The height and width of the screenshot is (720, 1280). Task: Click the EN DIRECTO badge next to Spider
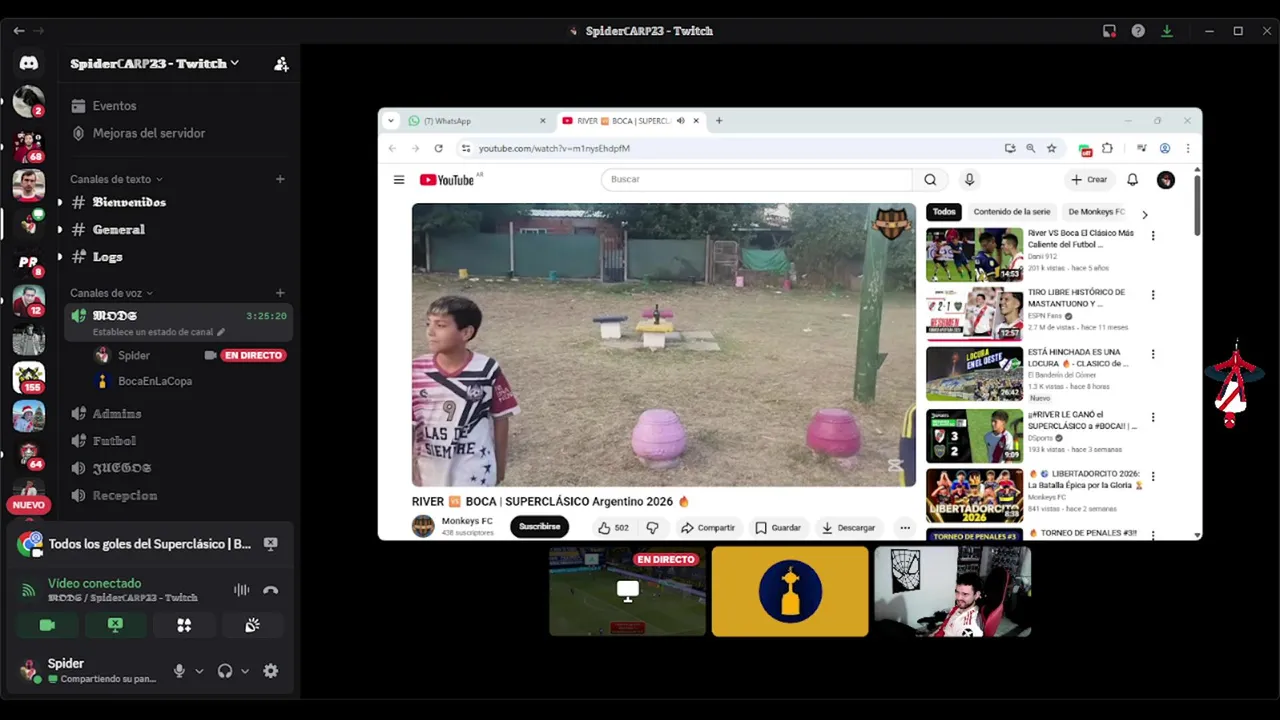click(253, 355)
